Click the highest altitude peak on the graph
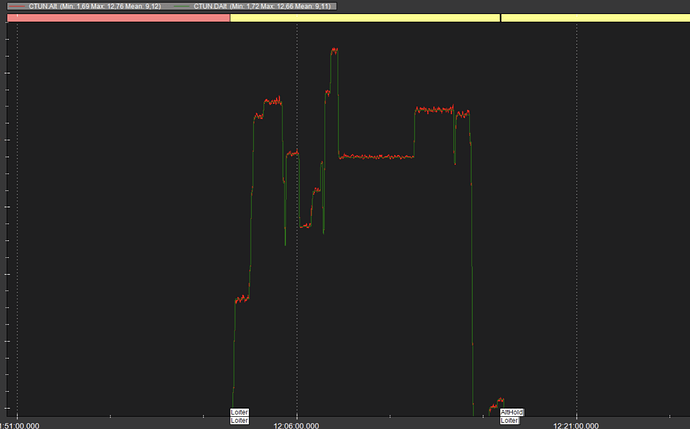 click(334, 49)
